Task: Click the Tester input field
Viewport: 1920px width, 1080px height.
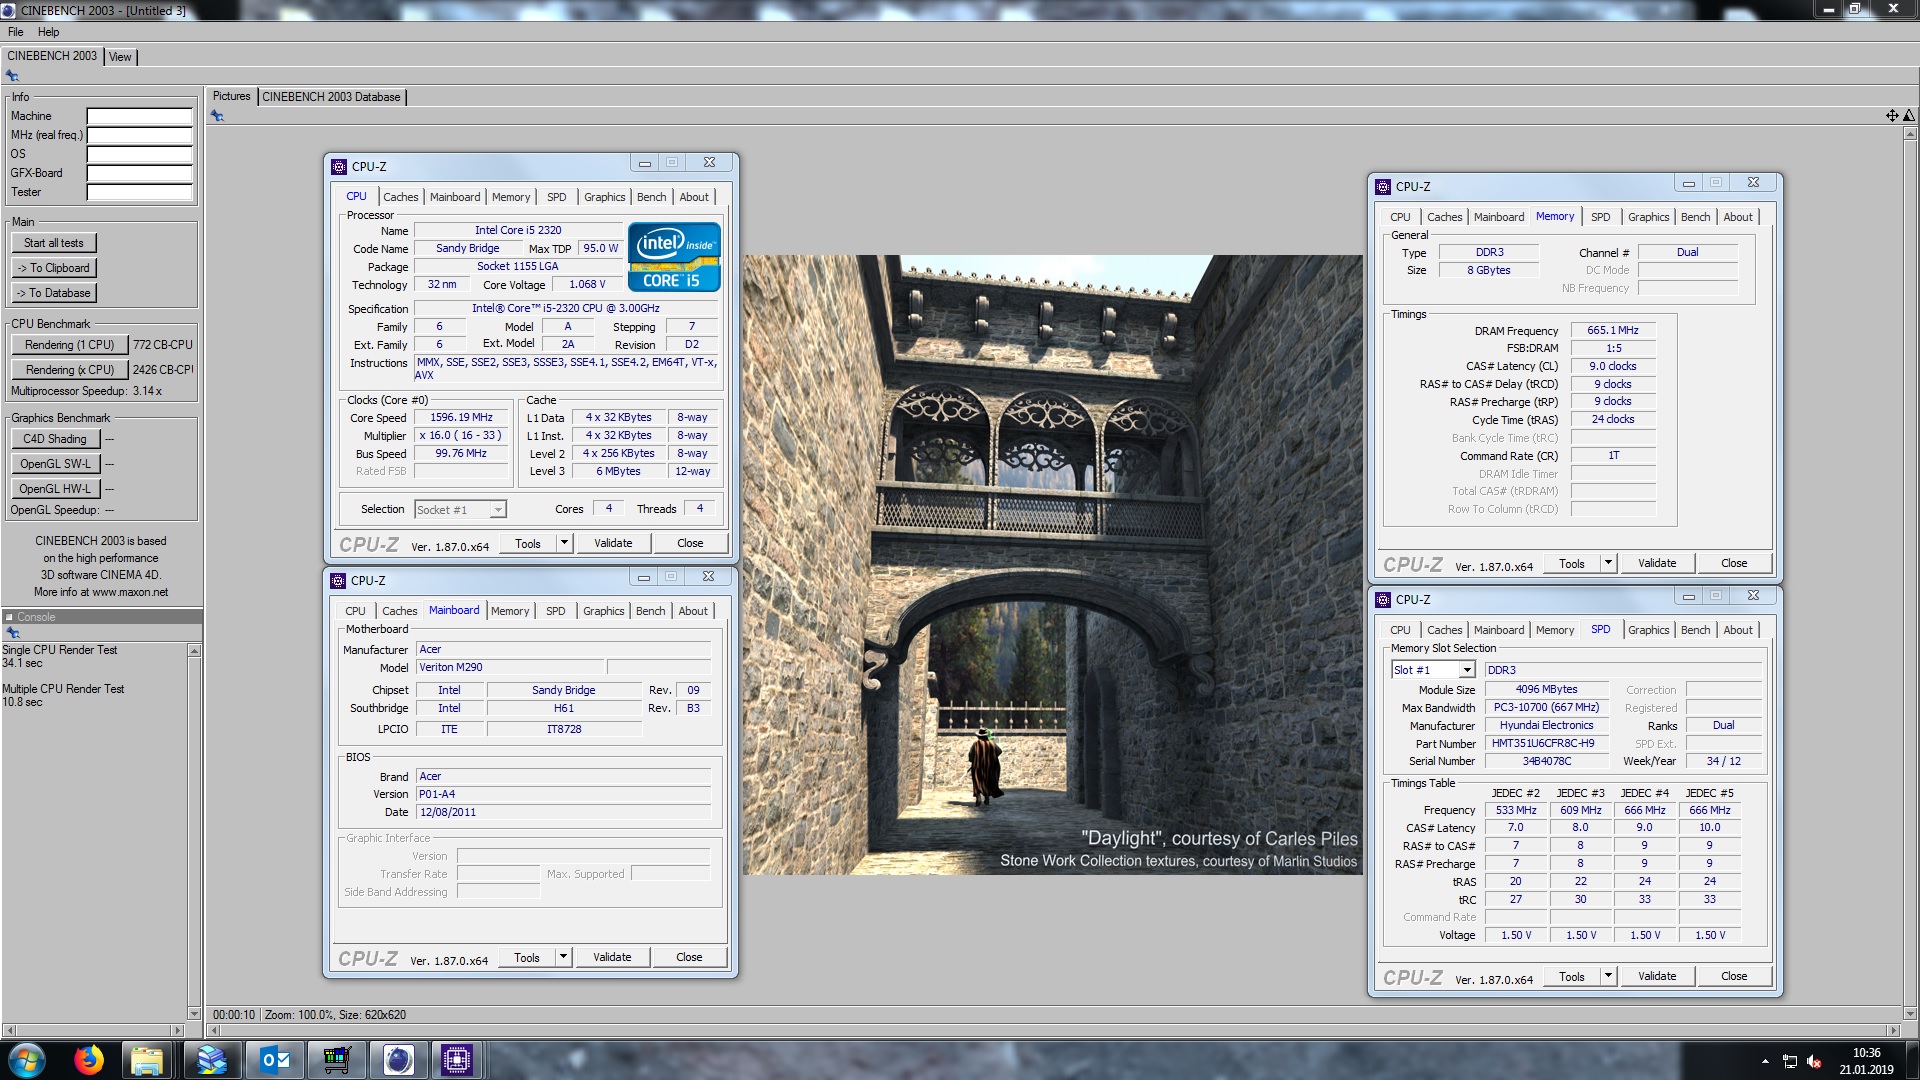Action: click(x=139, y=192)
